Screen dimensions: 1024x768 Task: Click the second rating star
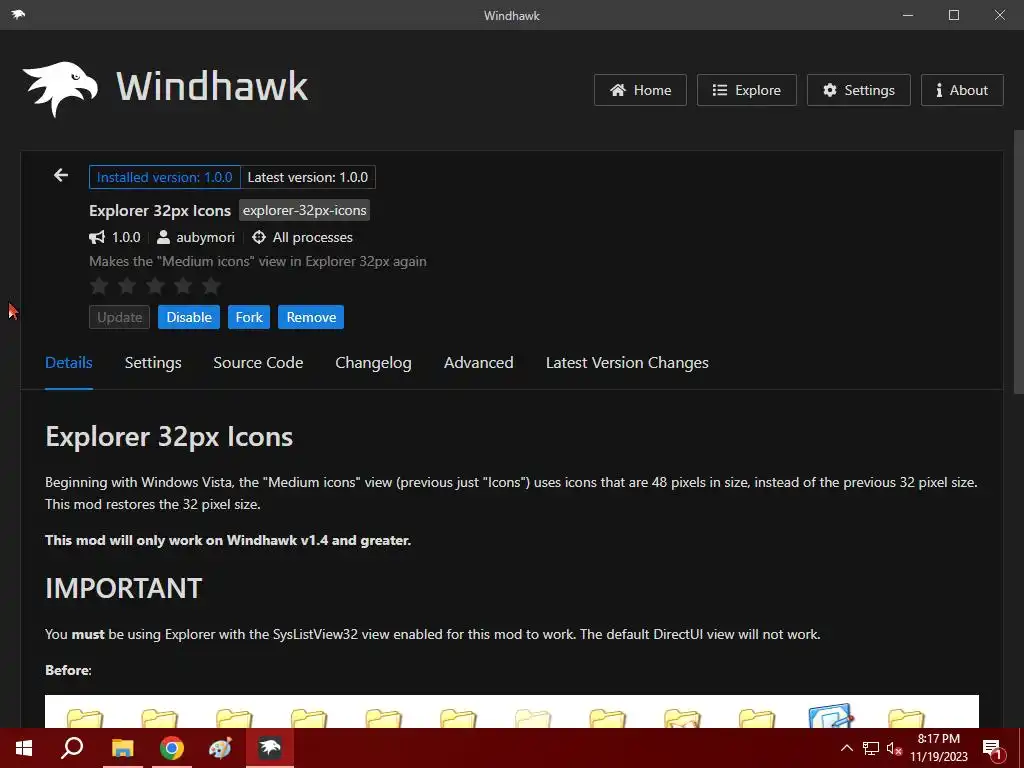click(127, 285)
